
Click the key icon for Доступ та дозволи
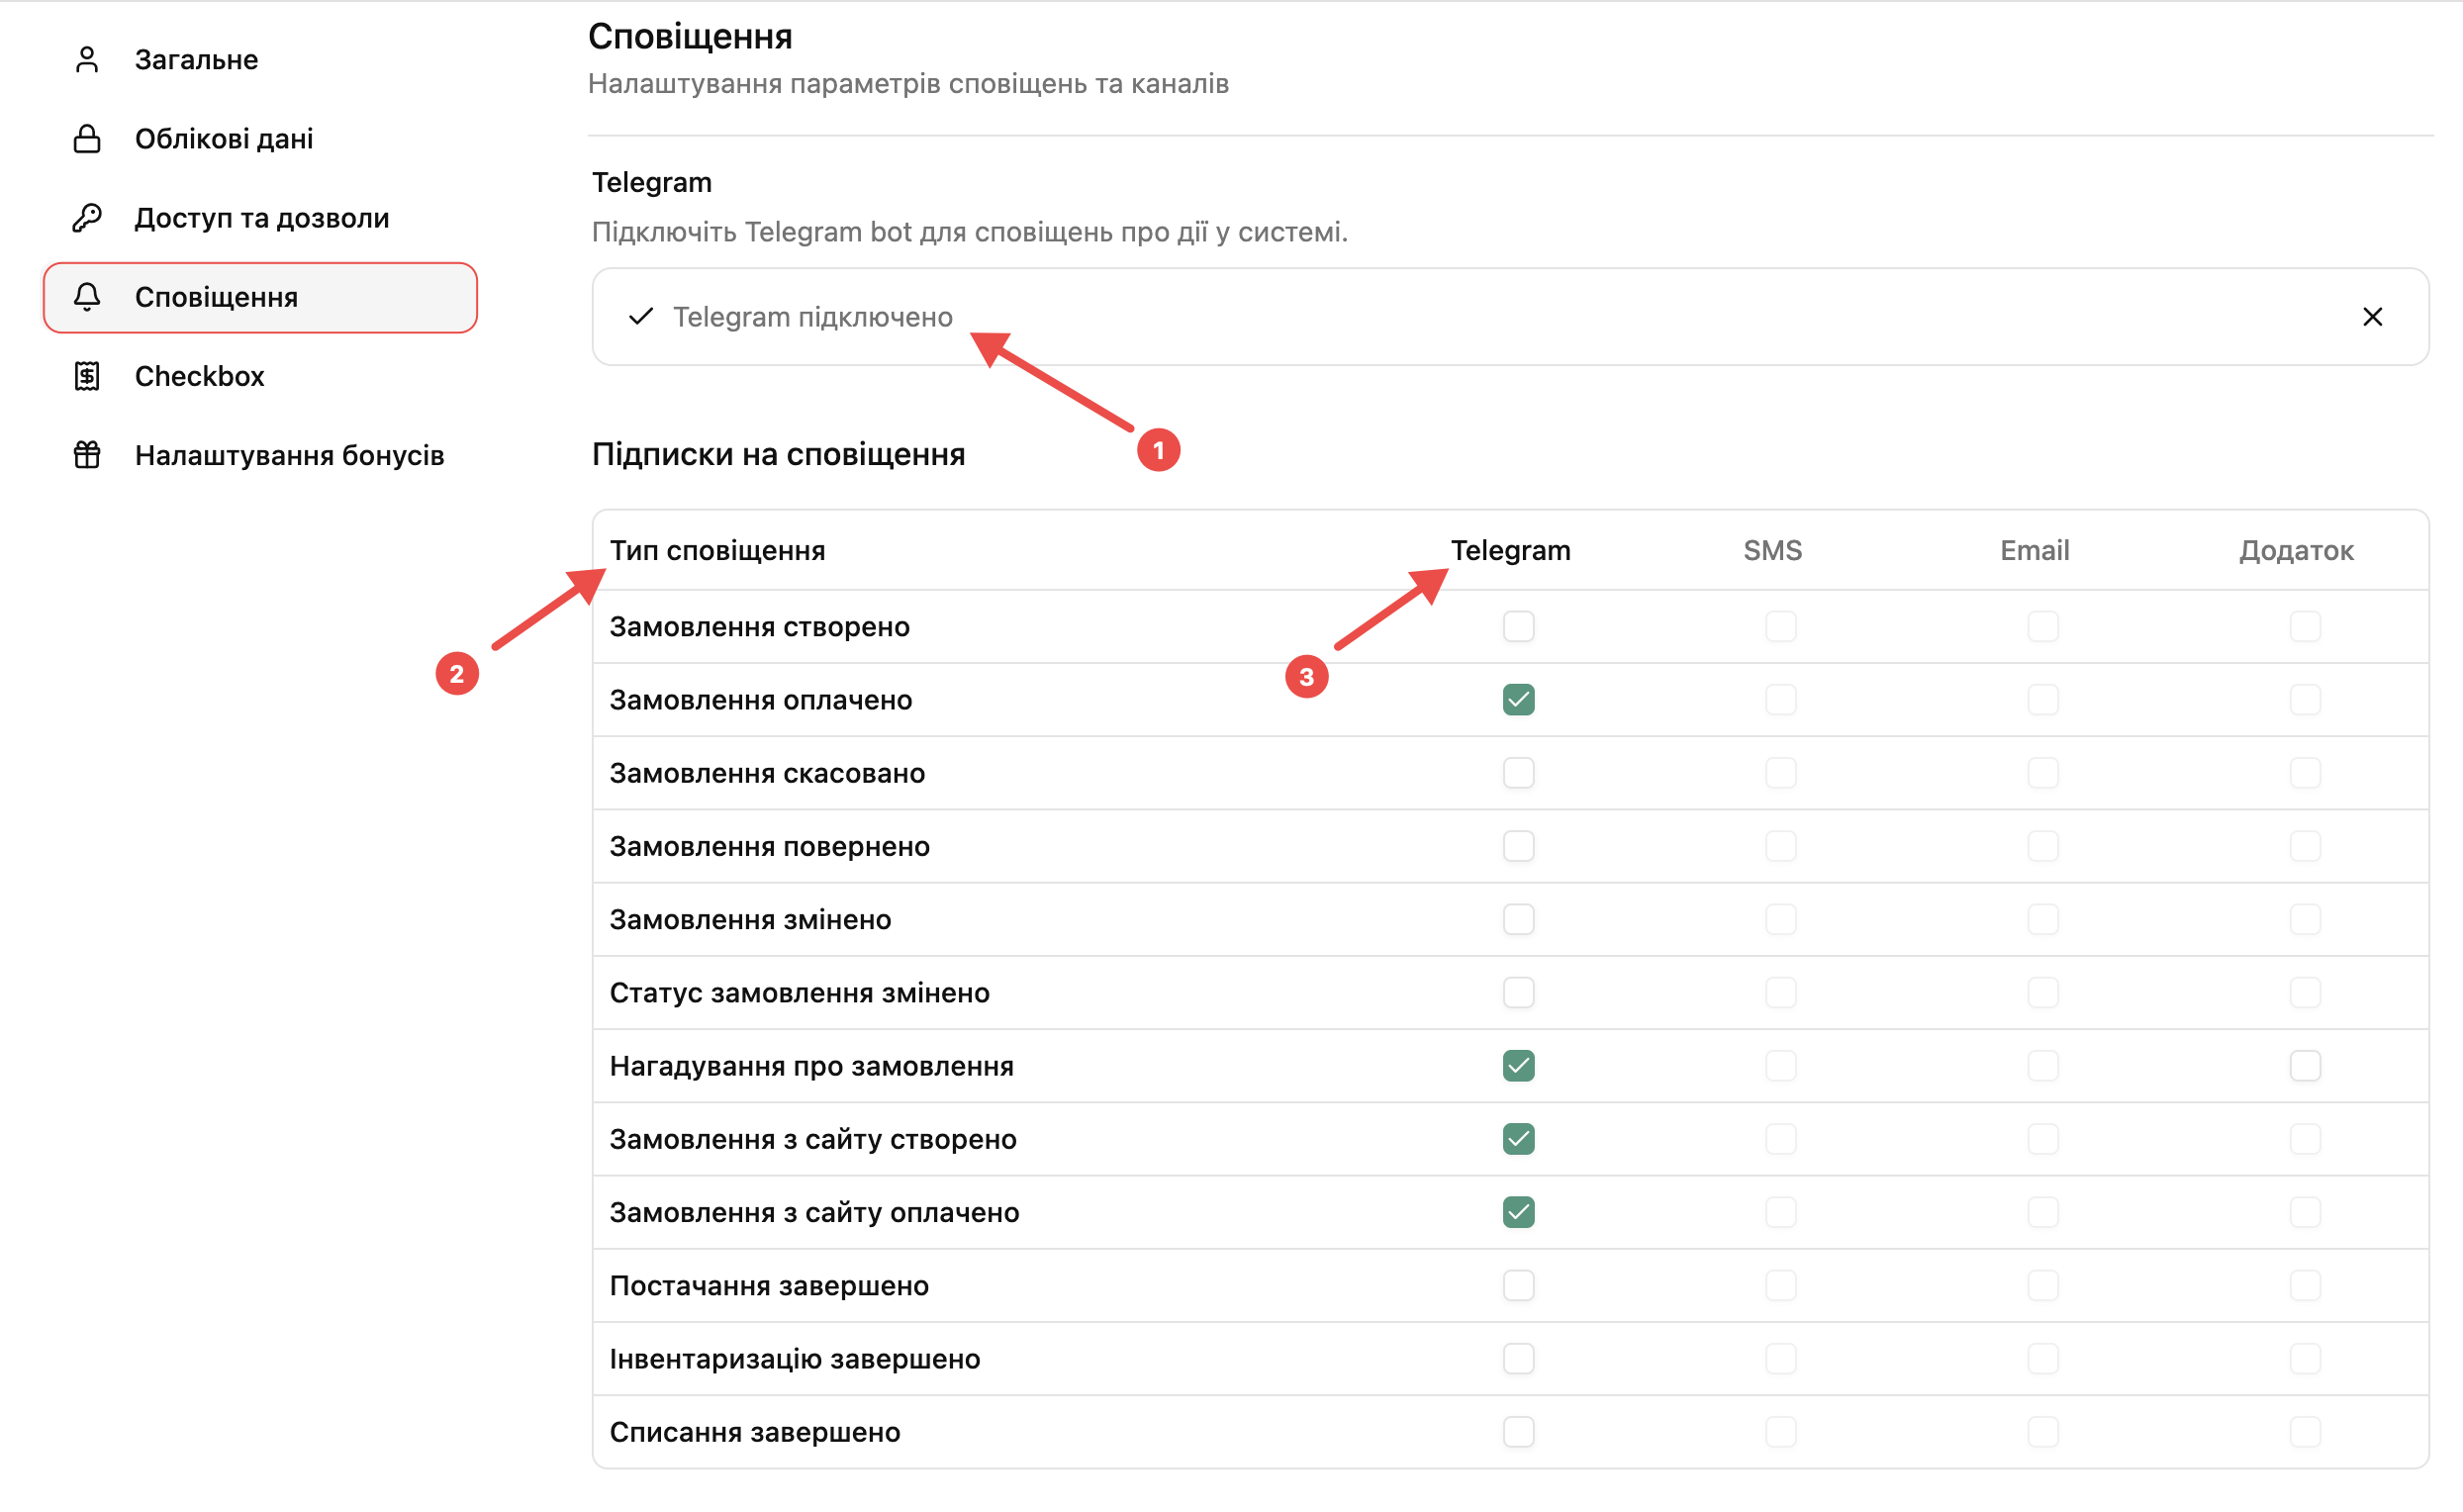click(x=87, y=218)
